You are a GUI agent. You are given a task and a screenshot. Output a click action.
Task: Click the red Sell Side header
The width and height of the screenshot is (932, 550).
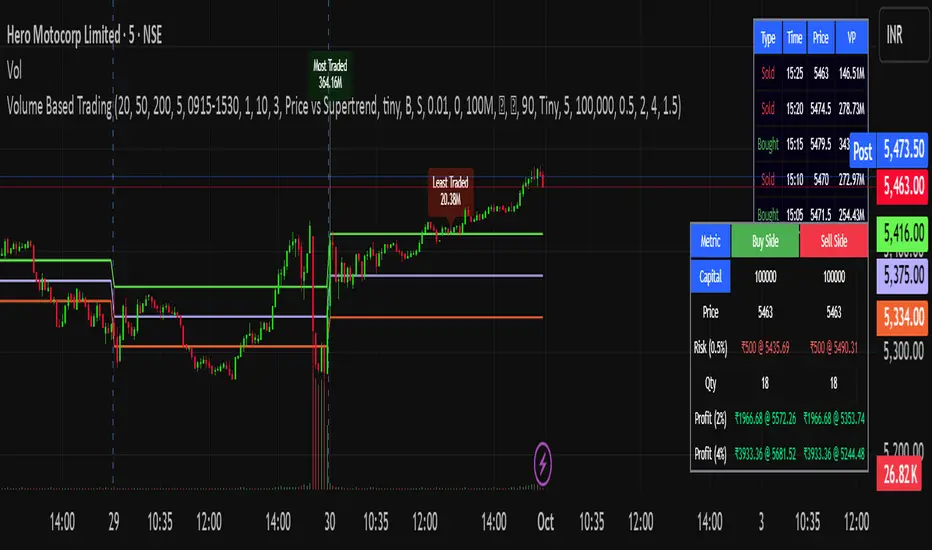[x=833, y=241]
